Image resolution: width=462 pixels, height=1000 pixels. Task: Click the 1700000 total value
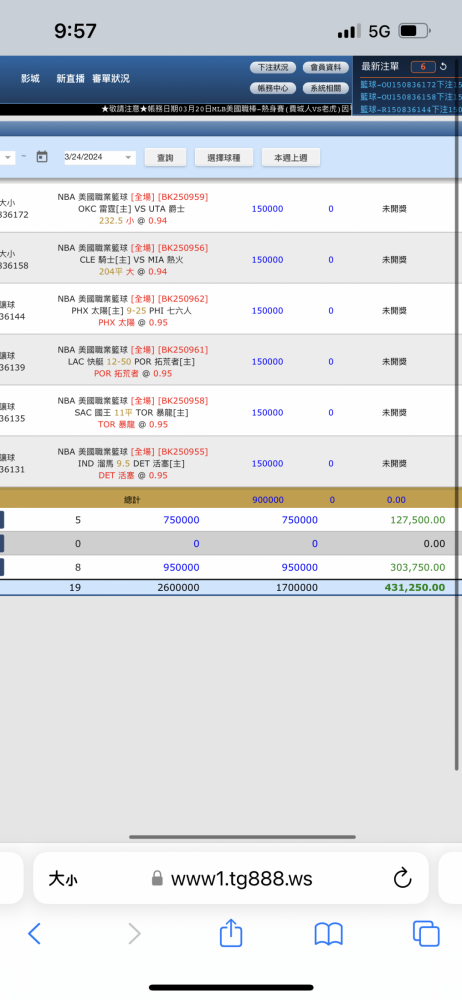pyautogui.click(x=297, y=587)
